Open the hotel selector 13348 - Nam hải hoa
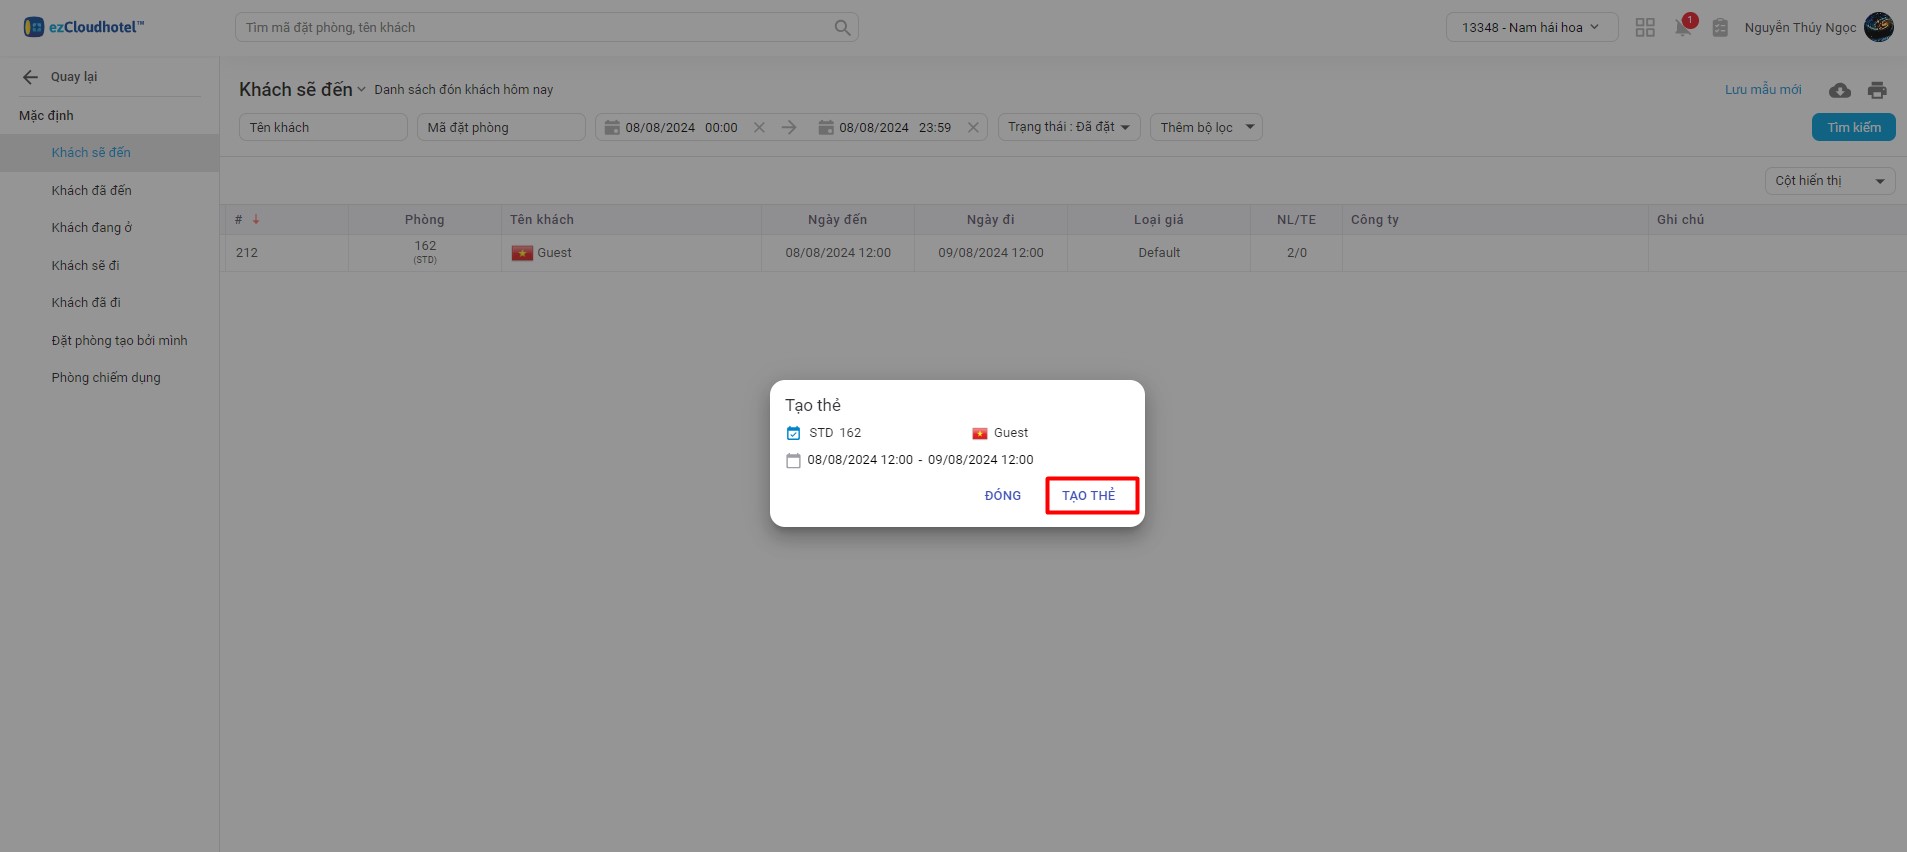This screenshot has height=852, width=1907. 1531,28
